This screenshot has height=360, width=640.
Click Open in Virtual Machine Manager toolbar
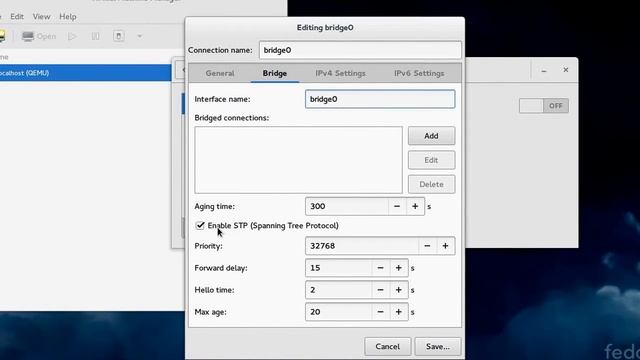pyautogui.click(x=39, y=36)
